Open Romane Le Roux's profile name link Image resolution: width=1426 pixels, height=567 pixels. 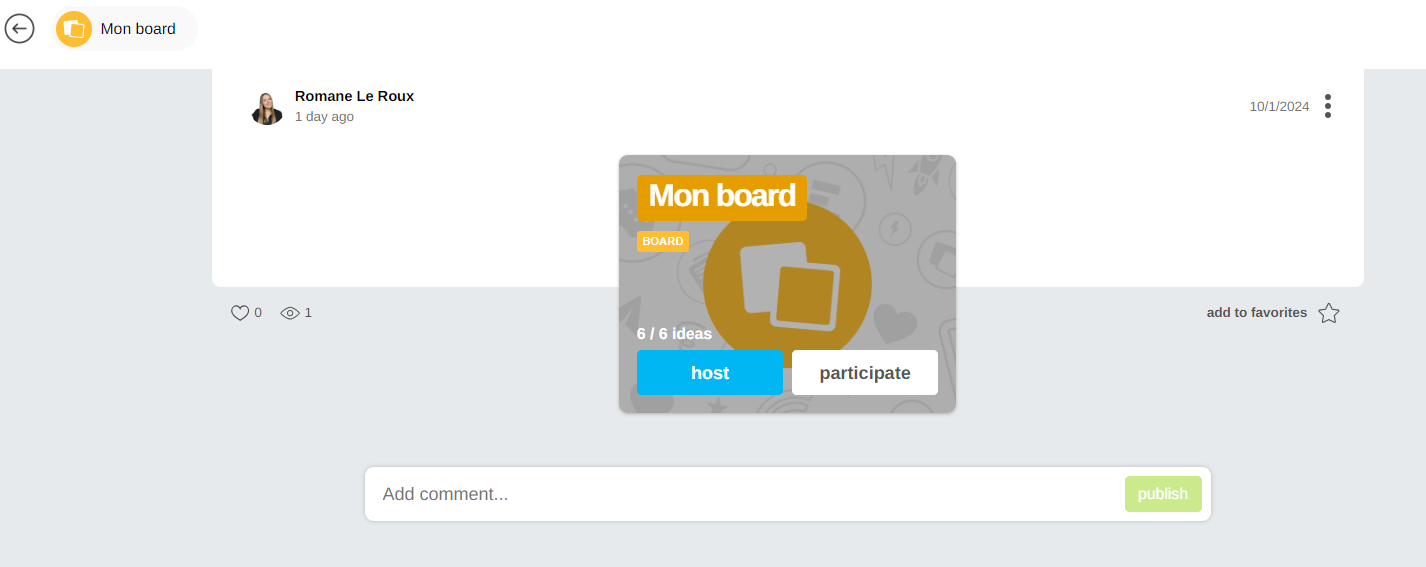pyautogui.click(x=354, y=96)
